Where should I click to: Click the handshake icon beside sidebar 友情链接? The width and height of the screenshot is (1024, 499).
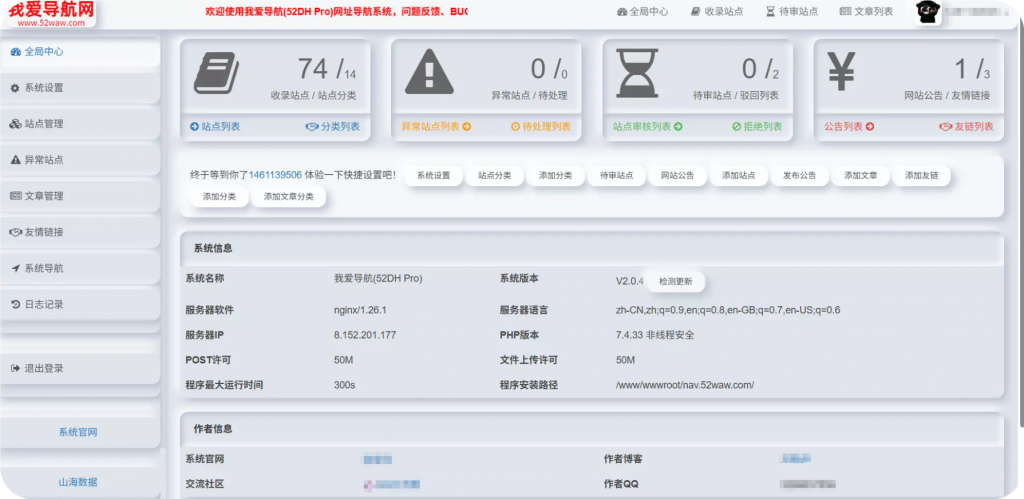pos(15,232)
